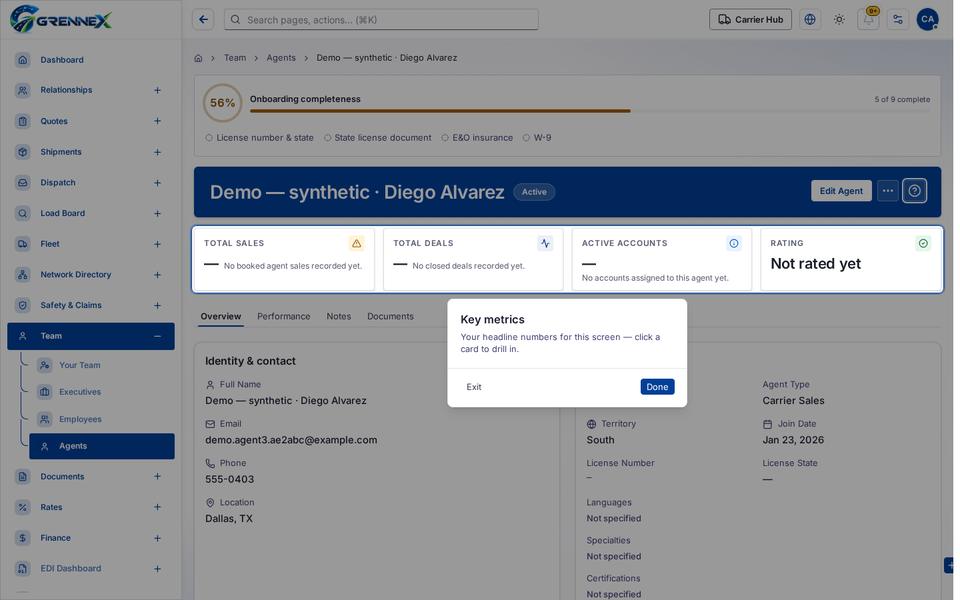This screenshot has height=600, width=960.
Task: Click the Total Sales warning icon
Action: [356, 244]
